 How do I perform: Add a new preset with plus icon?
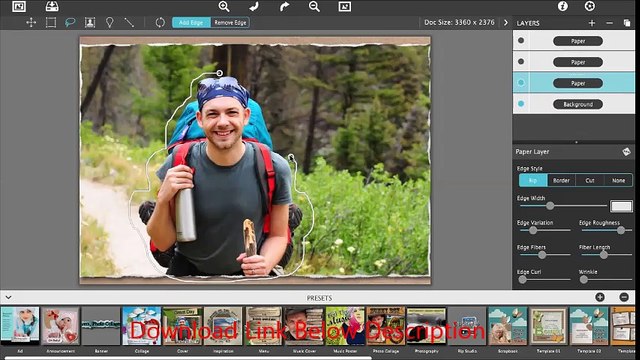[x=600, y=297]
